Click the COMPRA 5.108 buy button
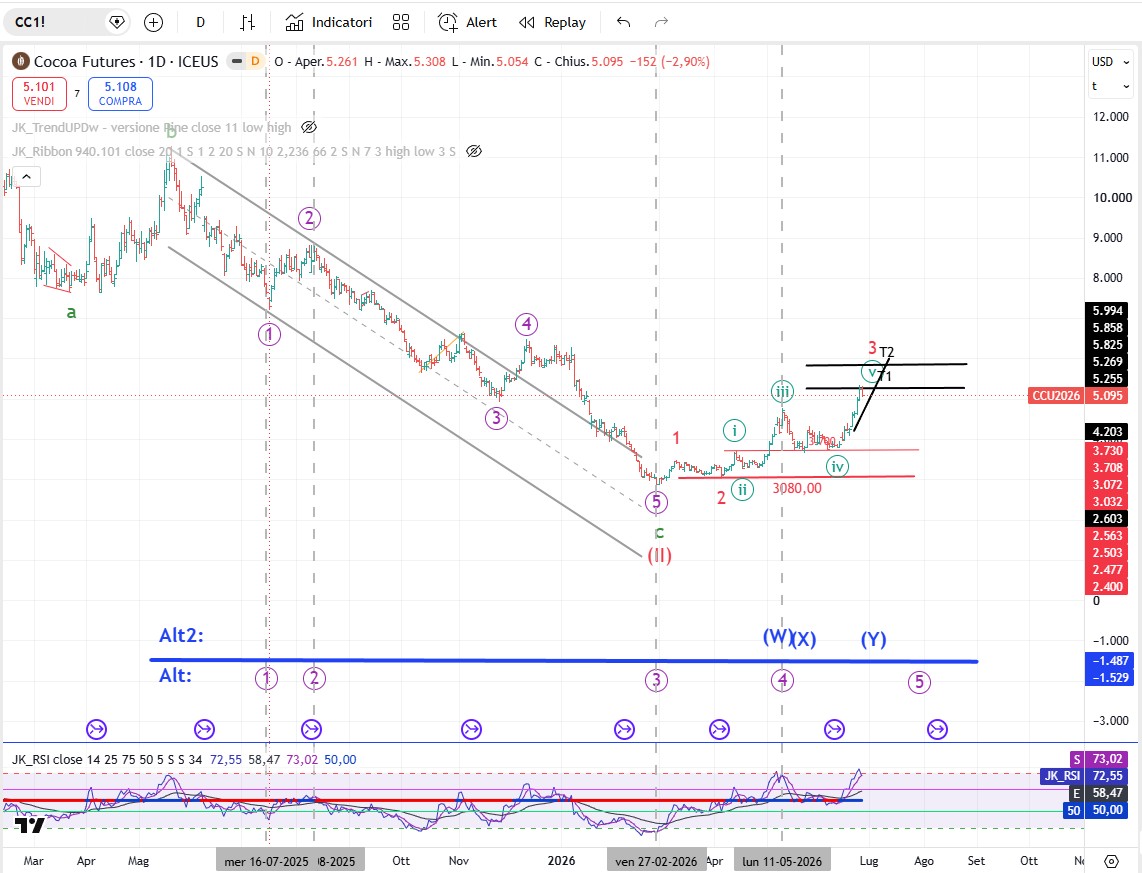The height and width of the screenshot is (873, 1142). coord(120,94)
